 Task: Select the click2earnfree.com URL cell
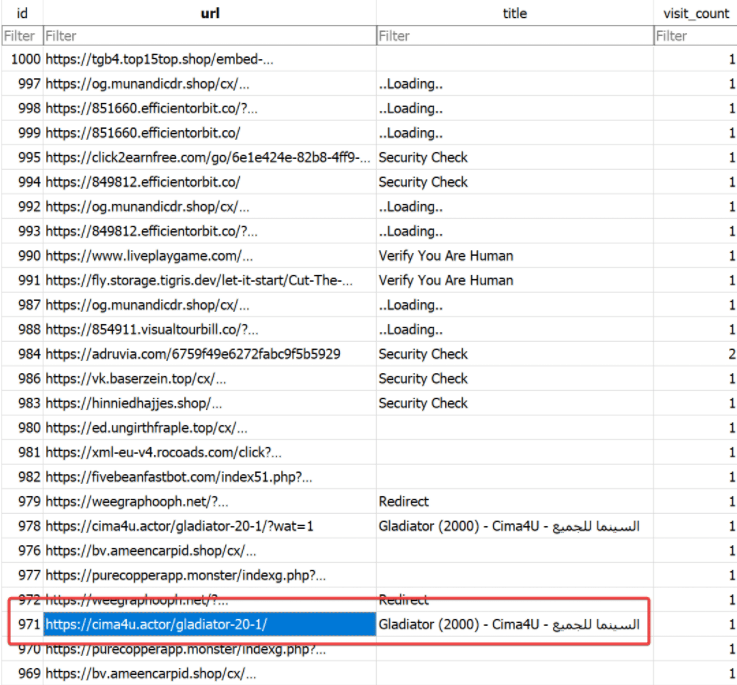pos(210,157)
